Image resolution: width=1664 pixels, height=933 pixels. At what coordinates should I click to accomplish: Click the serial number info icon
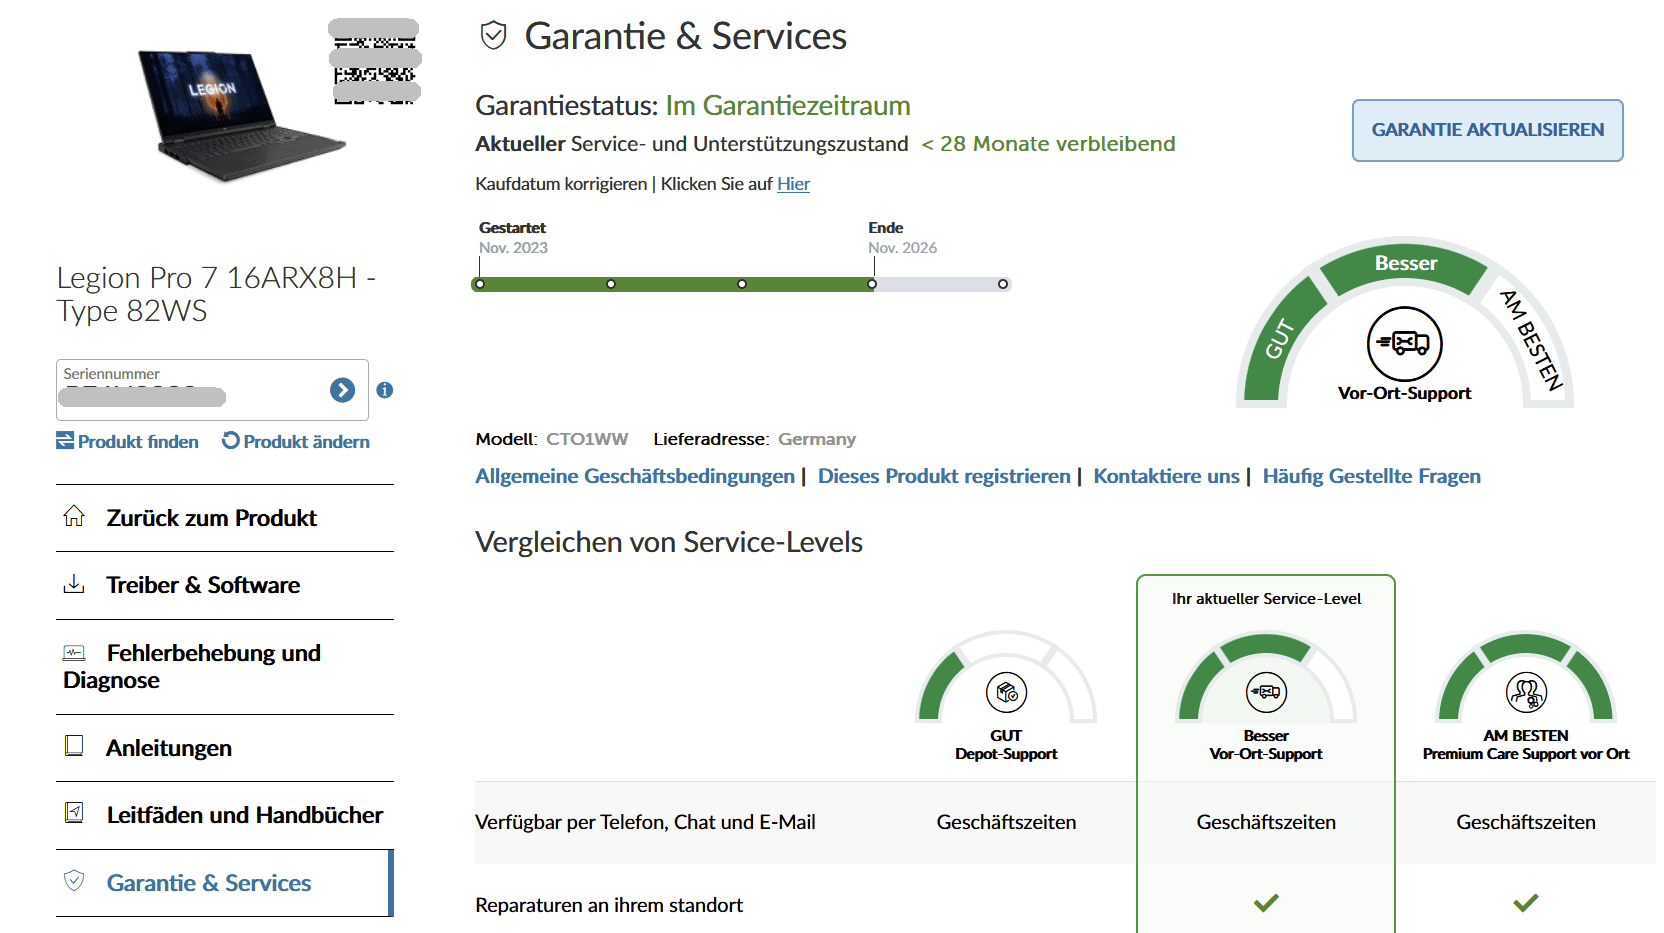tap(385, 390)
